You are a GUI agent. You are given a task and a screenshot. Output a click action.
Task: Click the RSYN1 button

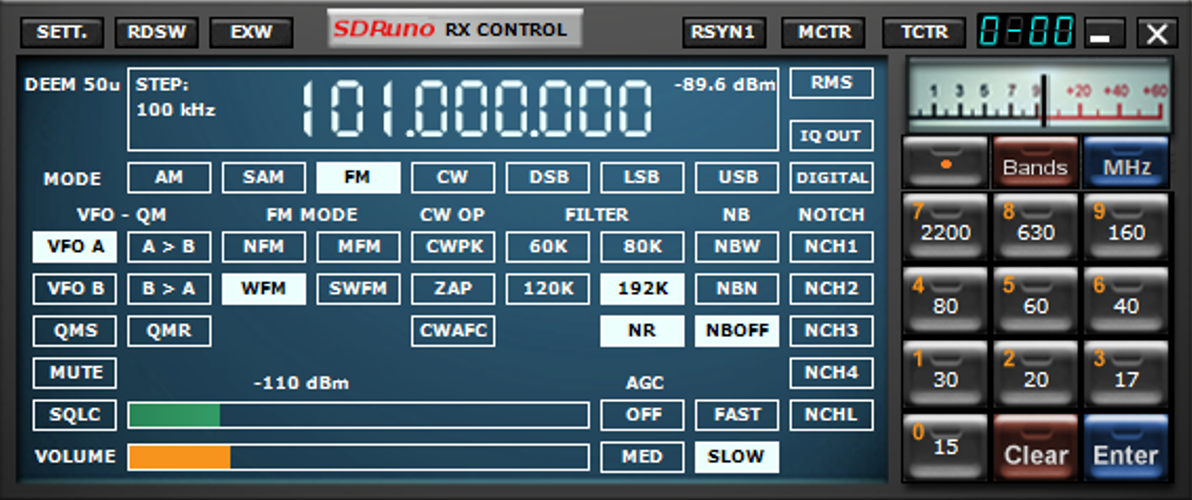coord(724,33)
